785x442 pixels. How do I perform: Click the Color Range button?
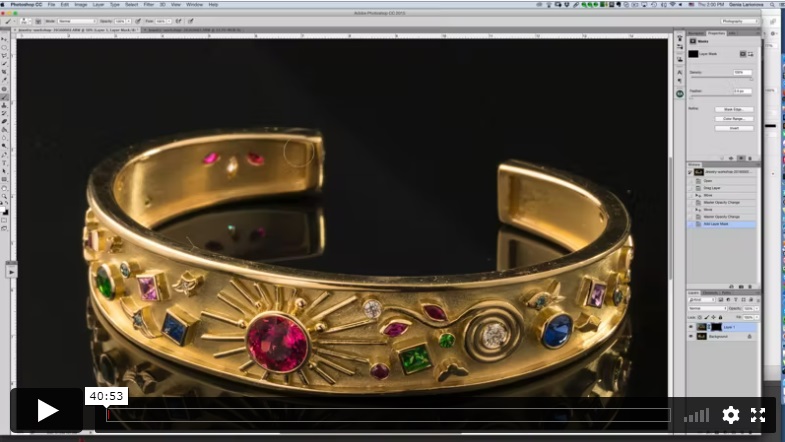tap(734, 119)
